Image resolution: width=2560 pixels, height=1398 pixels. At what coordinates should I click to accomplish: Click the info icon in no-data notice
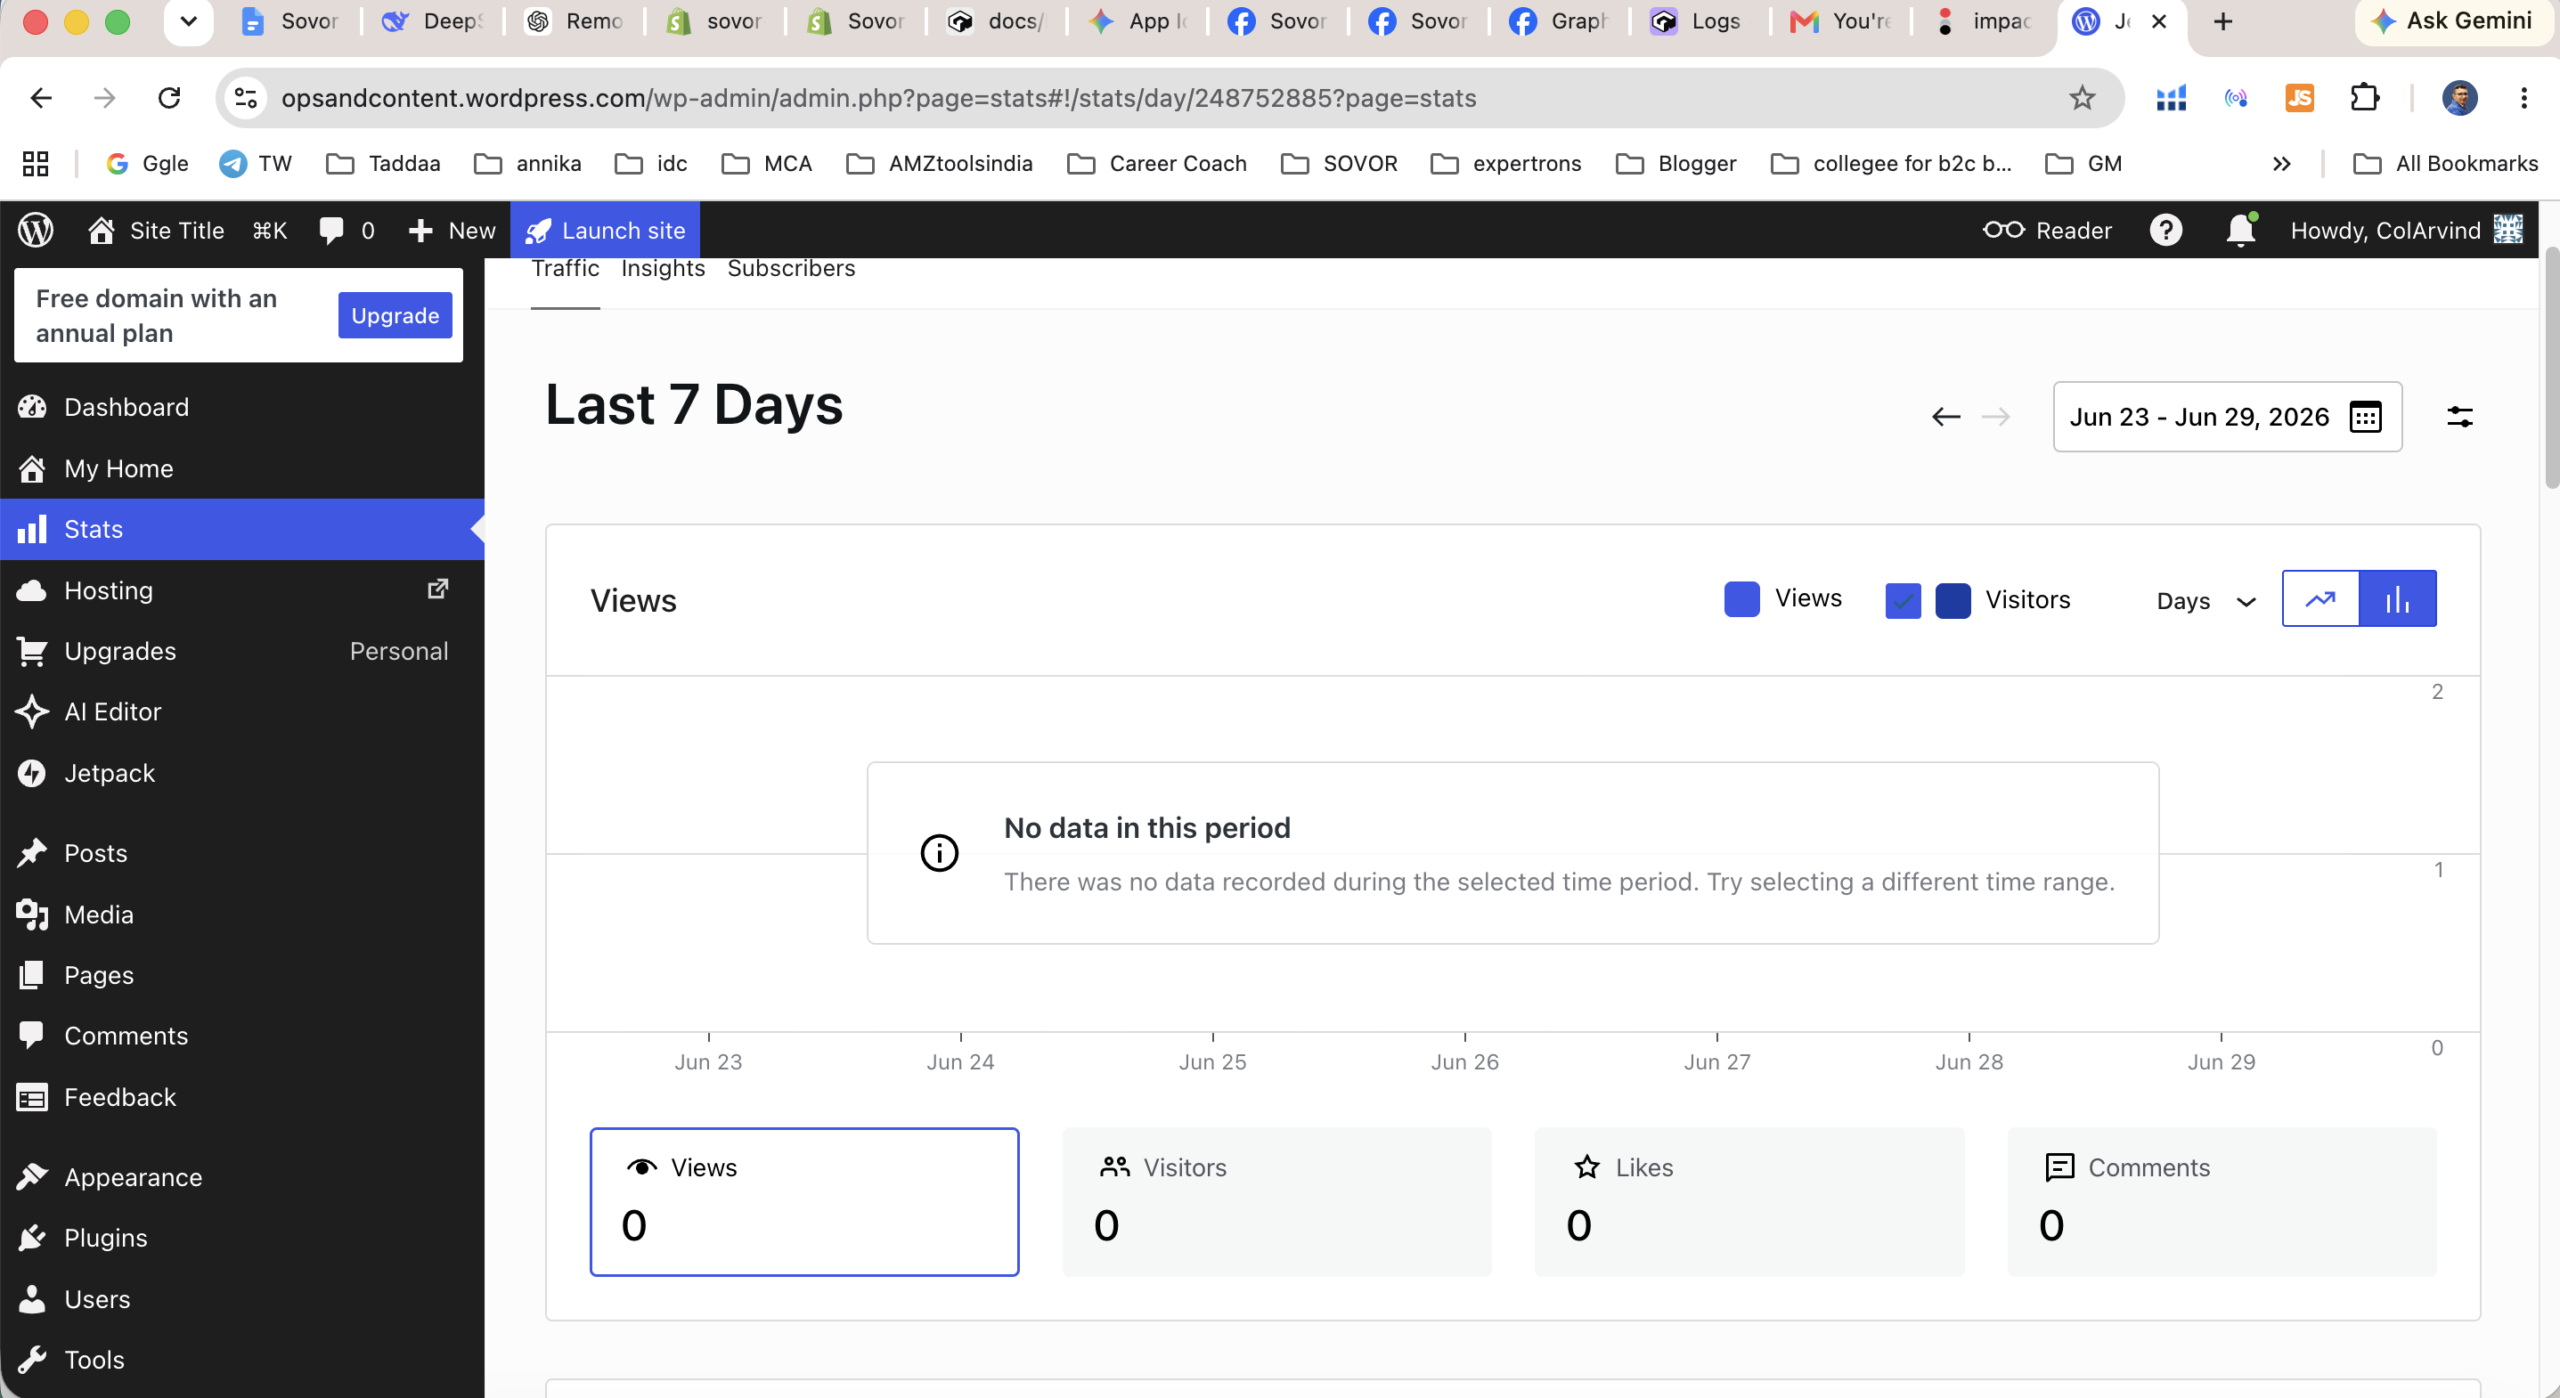(x=939, y=853)
